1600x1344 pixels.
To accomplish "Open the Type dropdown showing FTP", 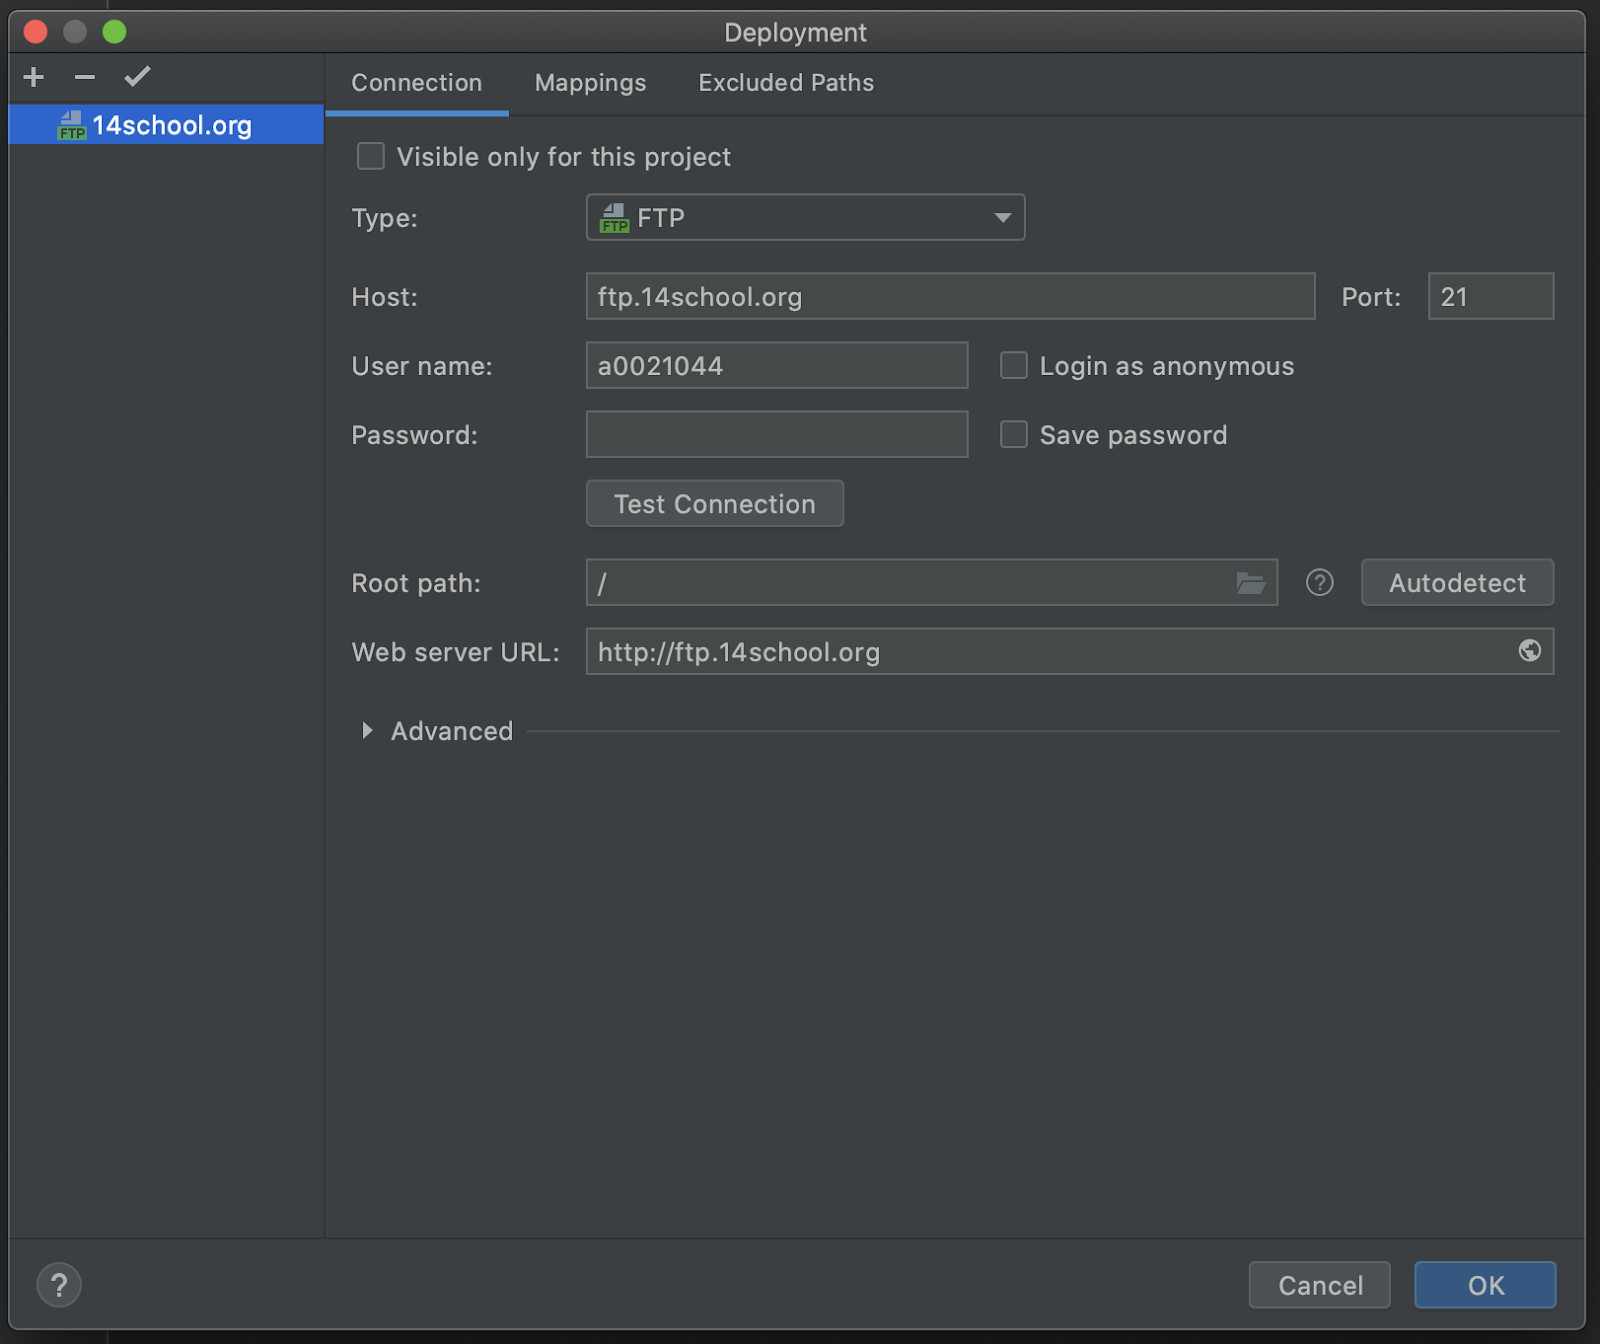I will pyautogui.click(x=805, y=218).
